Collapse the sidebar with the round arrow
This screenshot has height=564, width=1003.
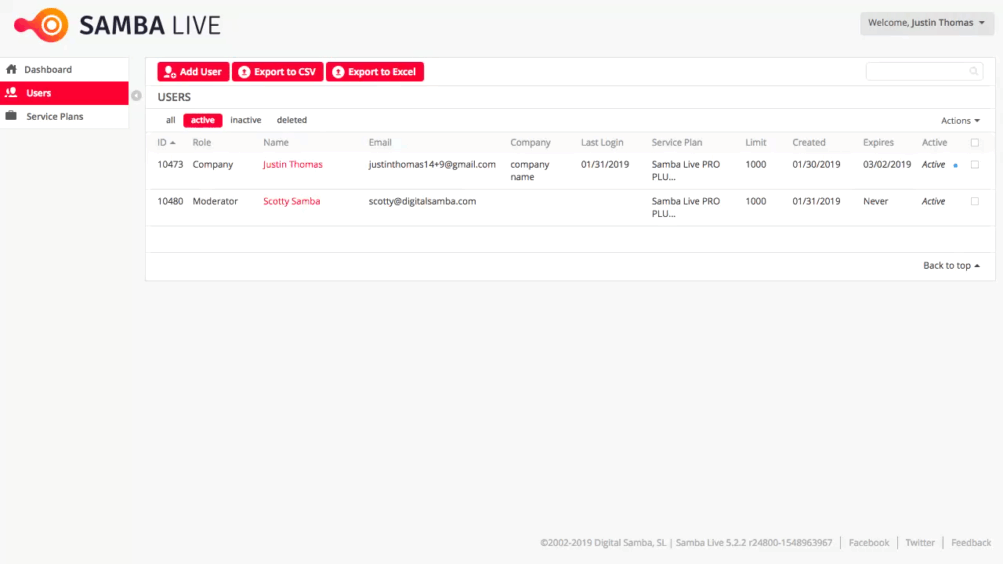tap(136, 95)
